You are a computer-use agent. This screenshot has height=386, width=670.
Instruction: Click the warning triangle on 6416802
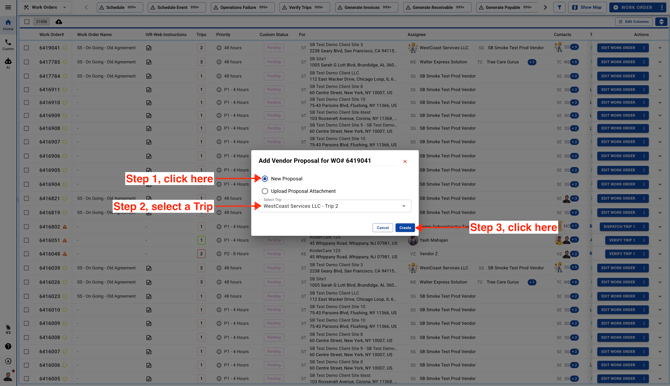click(65, 227)
